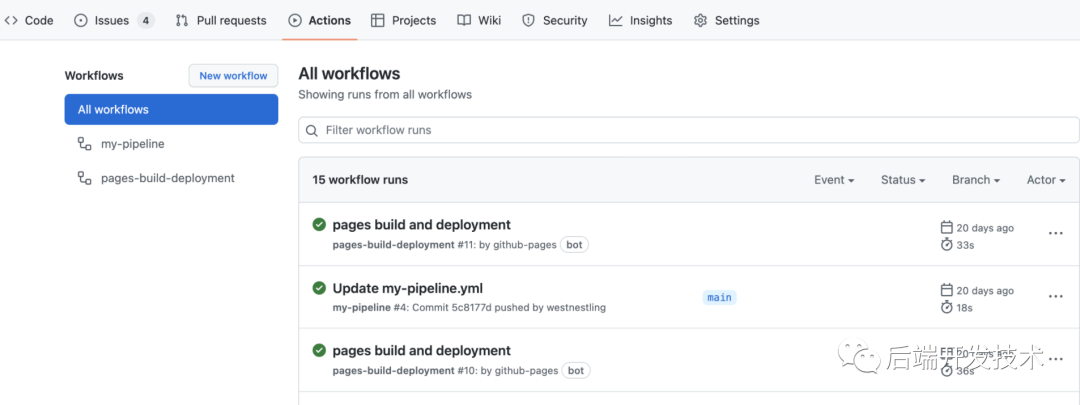Click Showing runs from all workflows text

385,94
